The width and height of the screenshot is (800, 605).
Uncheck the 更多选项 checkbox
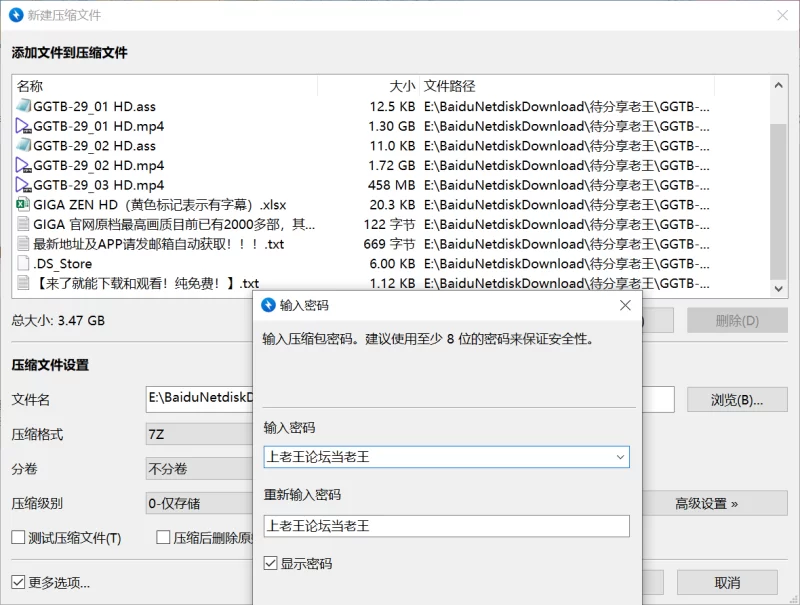coord(18,582)
